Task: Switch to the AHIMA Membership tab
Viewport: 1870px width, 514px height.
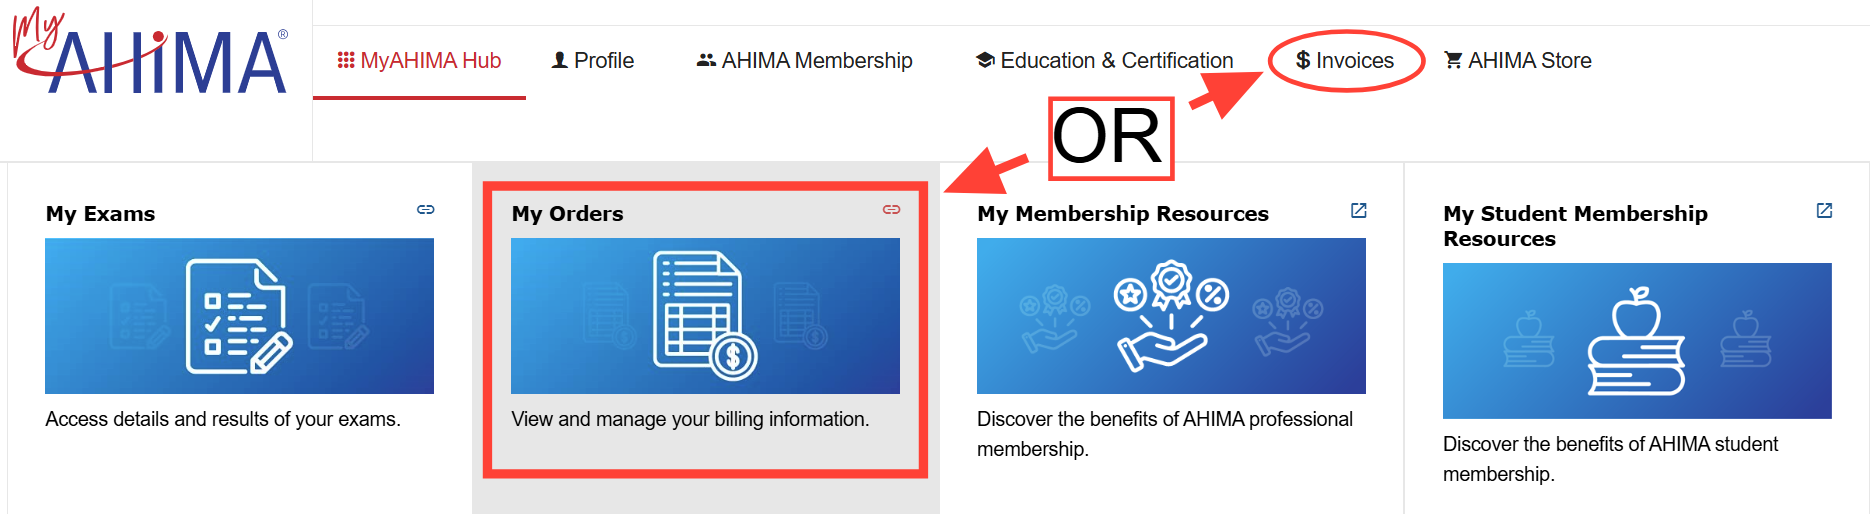Action: coord(816,61)
